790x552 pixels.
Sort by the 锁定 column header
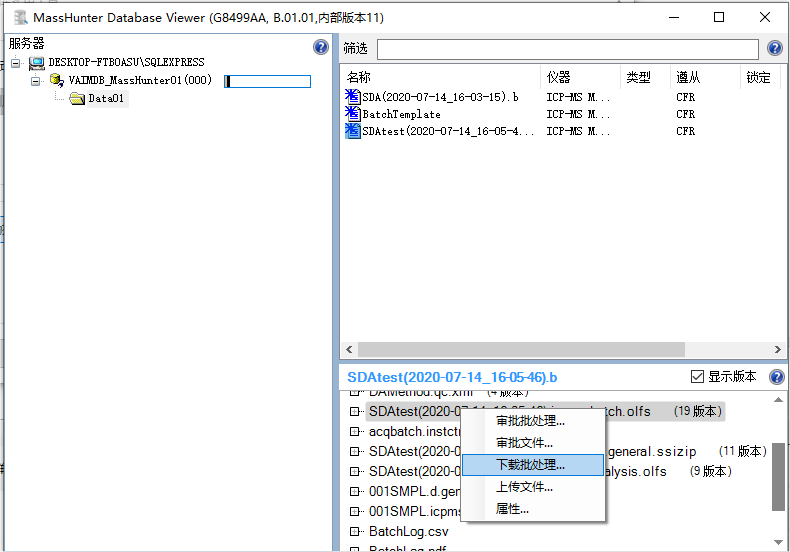point(760,77)
